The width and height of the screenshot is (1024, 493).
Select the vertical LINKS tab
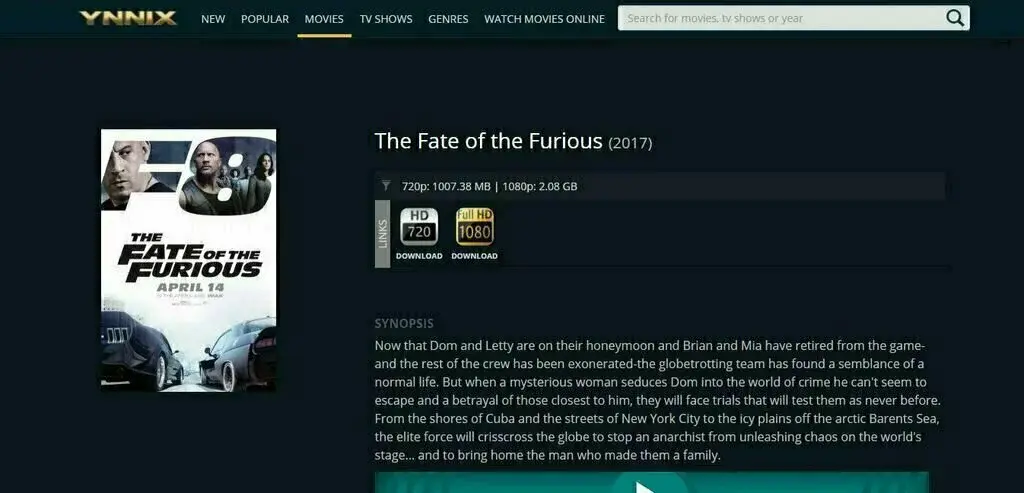click(383, 234)
